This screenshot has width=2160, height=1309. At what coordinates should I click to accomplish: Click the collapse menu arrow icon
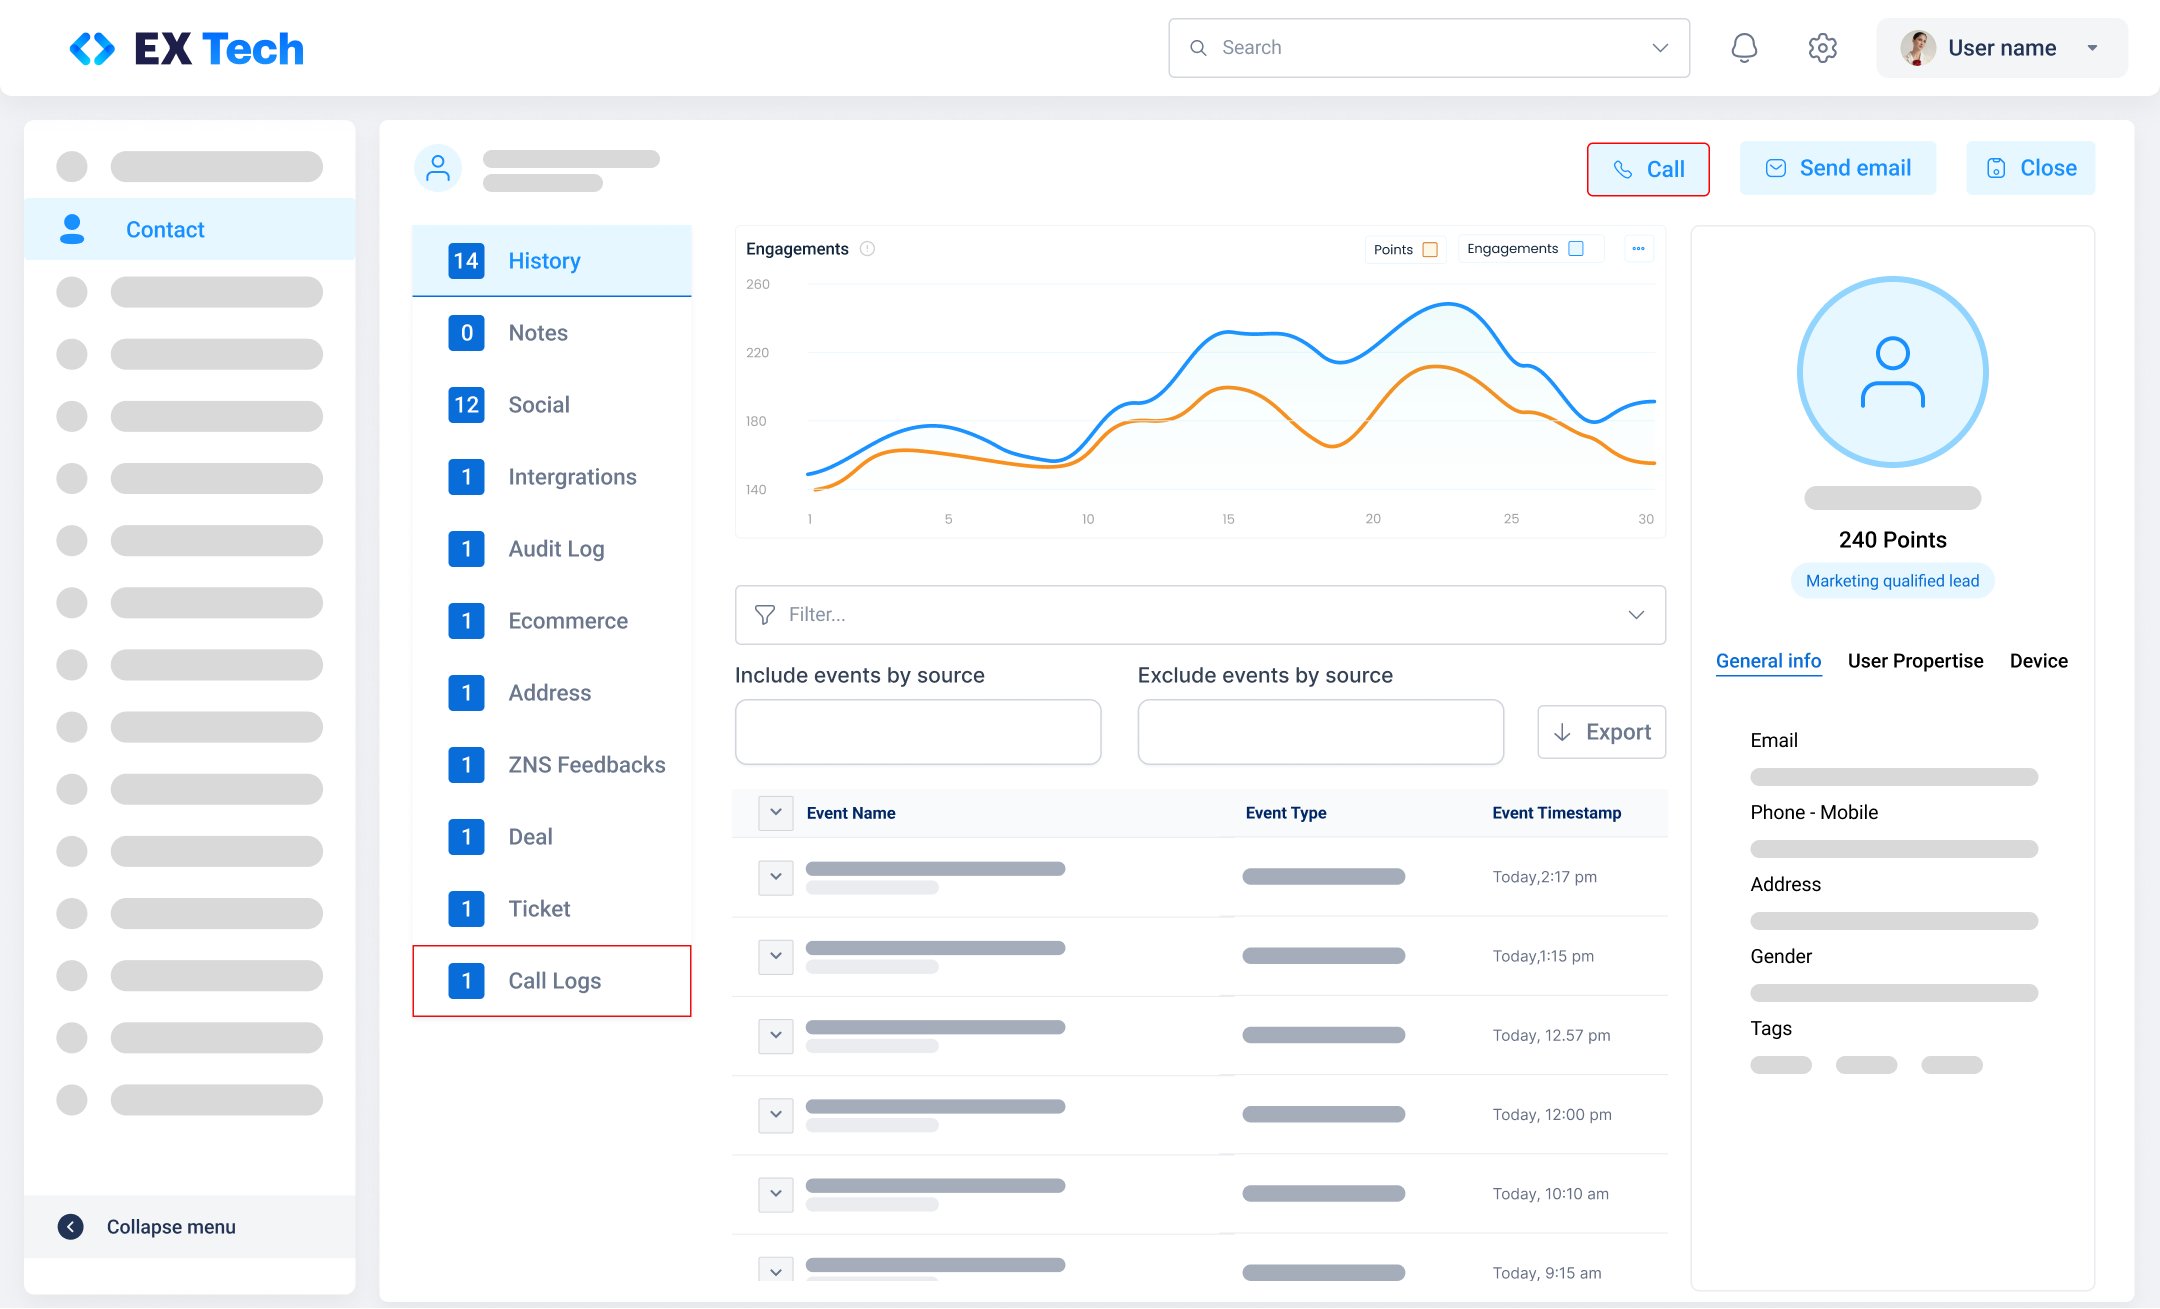point(70,1227)
